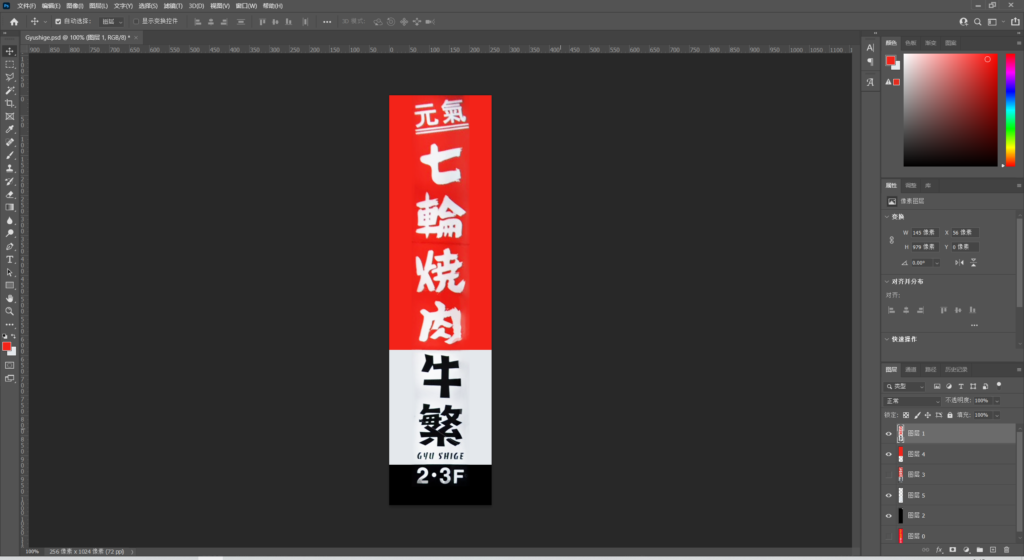Click the search icon at the top right
The image size is (1024, 560).
[978, 22]
